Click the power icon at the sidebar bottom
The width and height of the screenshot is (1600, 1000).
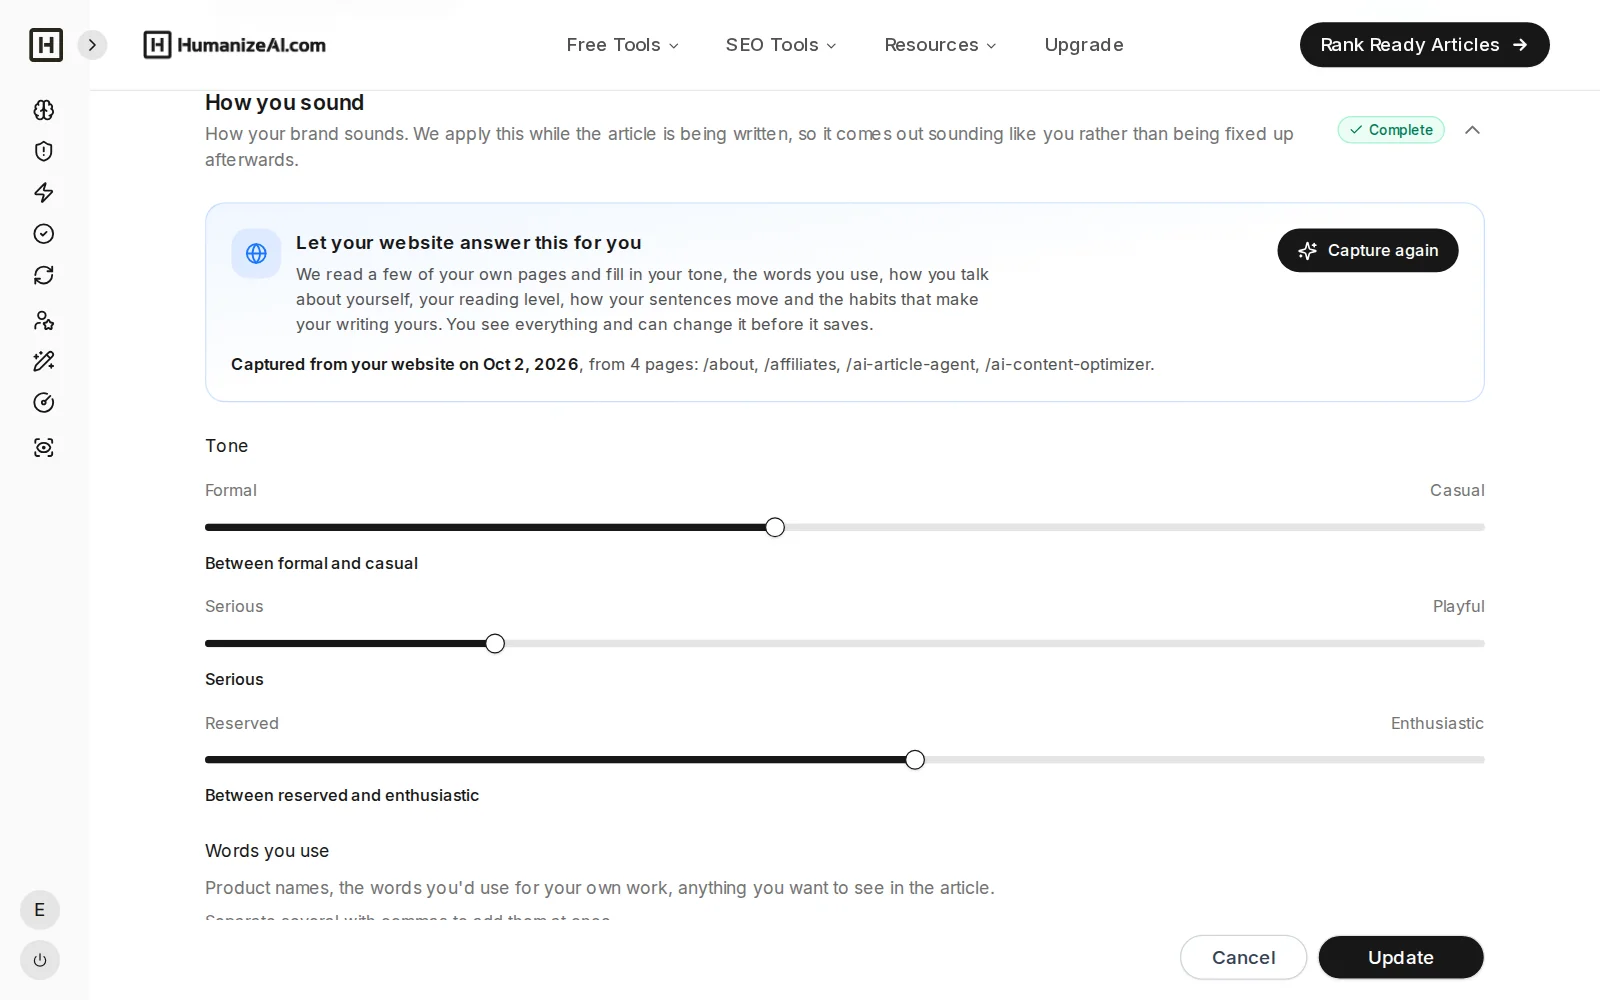pyautogui.click(x=40, y=960)
